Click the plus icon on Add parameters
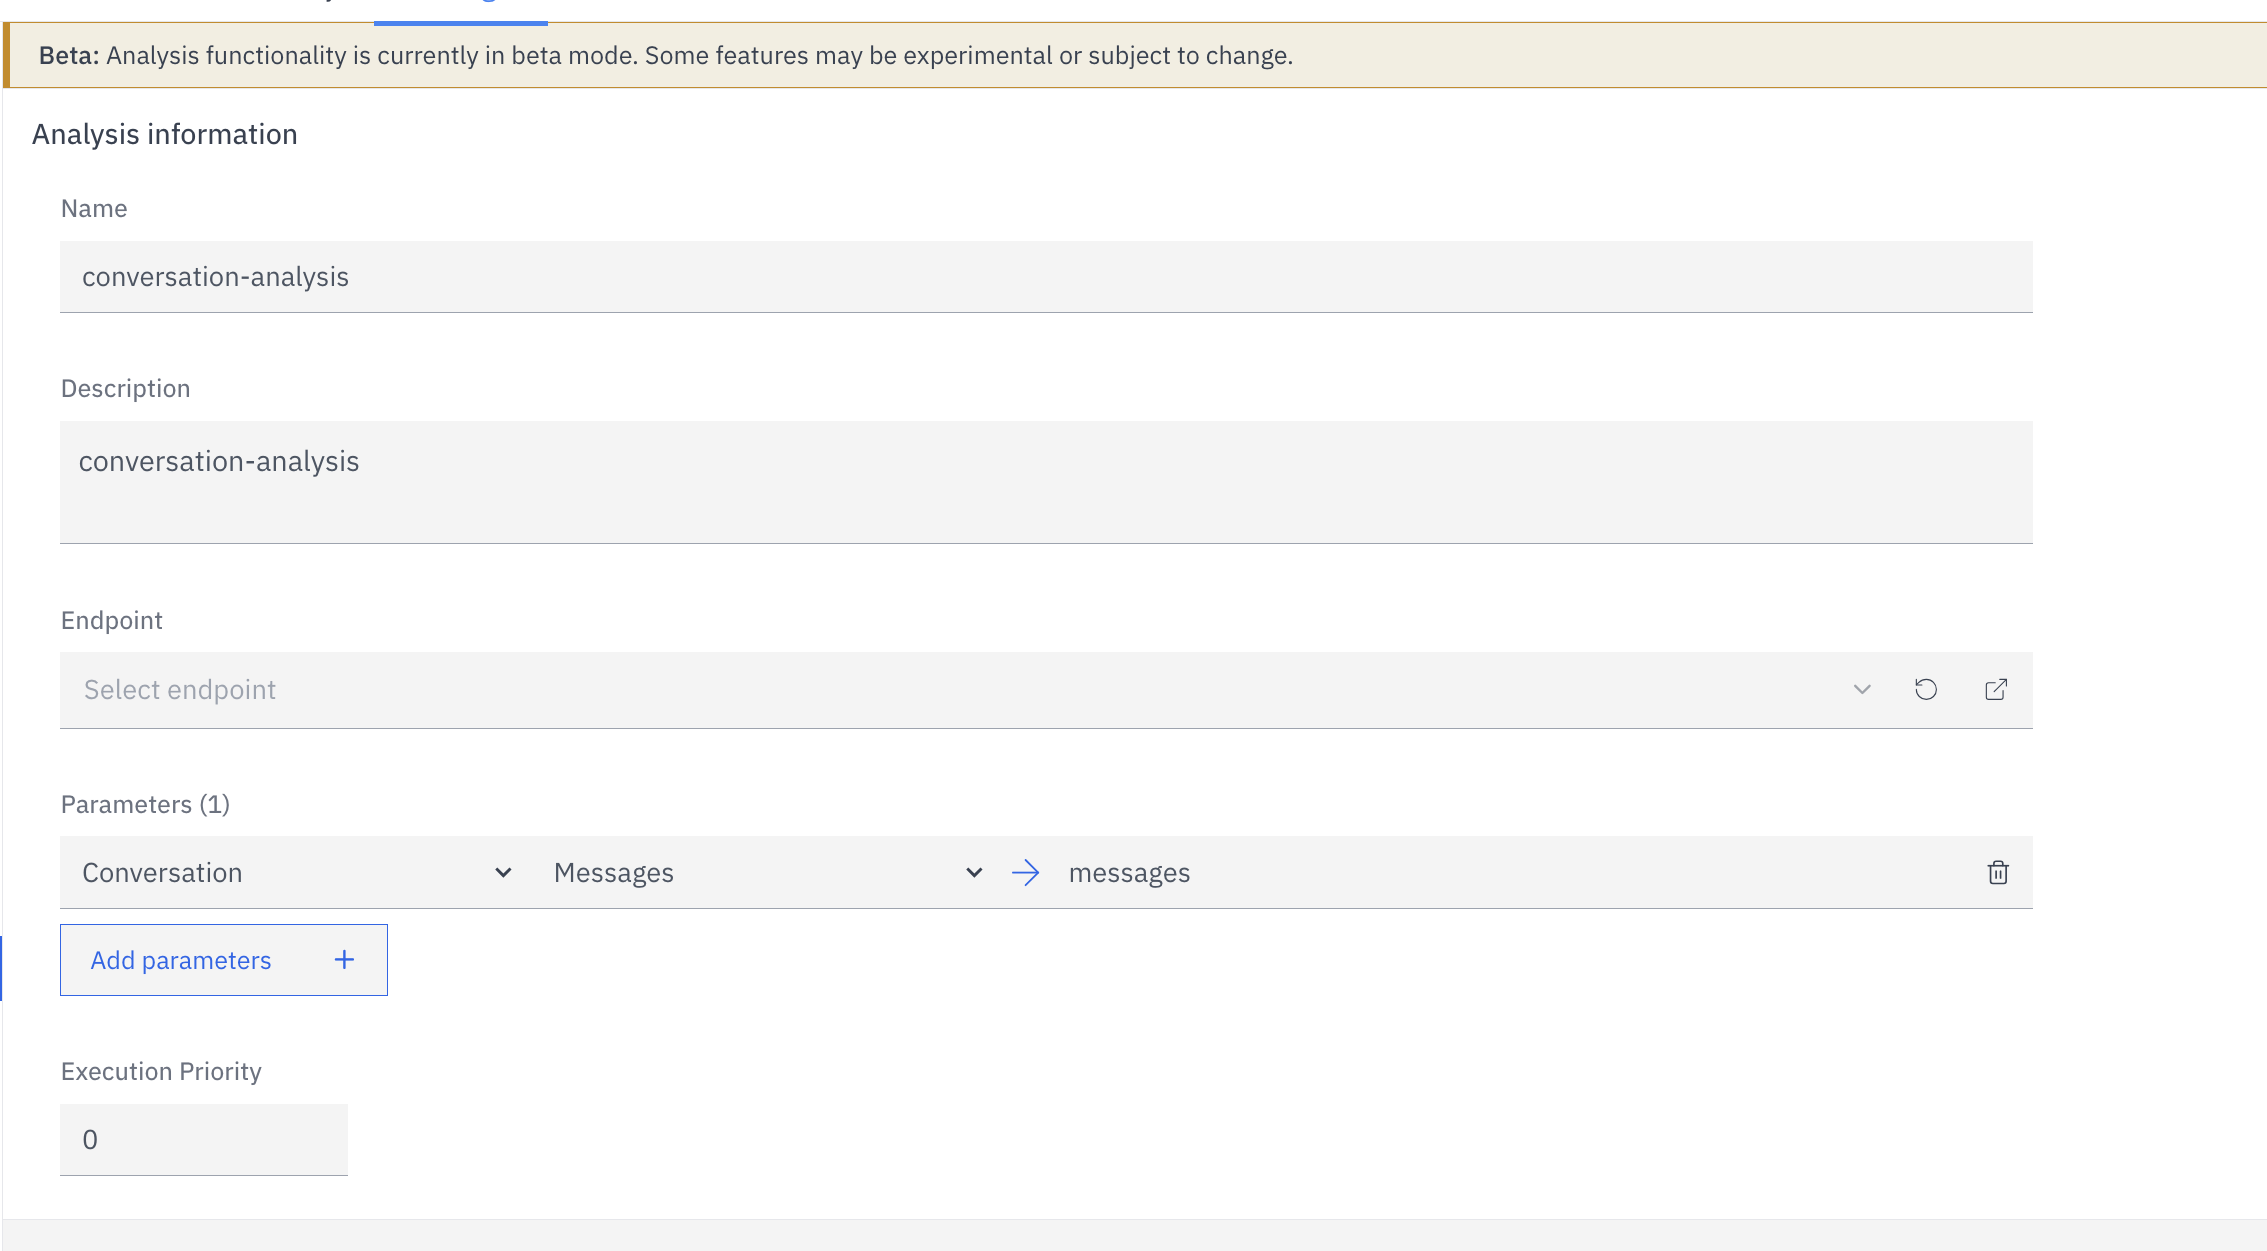The height and width of the screenshot is (1251, 2267). 343,959
